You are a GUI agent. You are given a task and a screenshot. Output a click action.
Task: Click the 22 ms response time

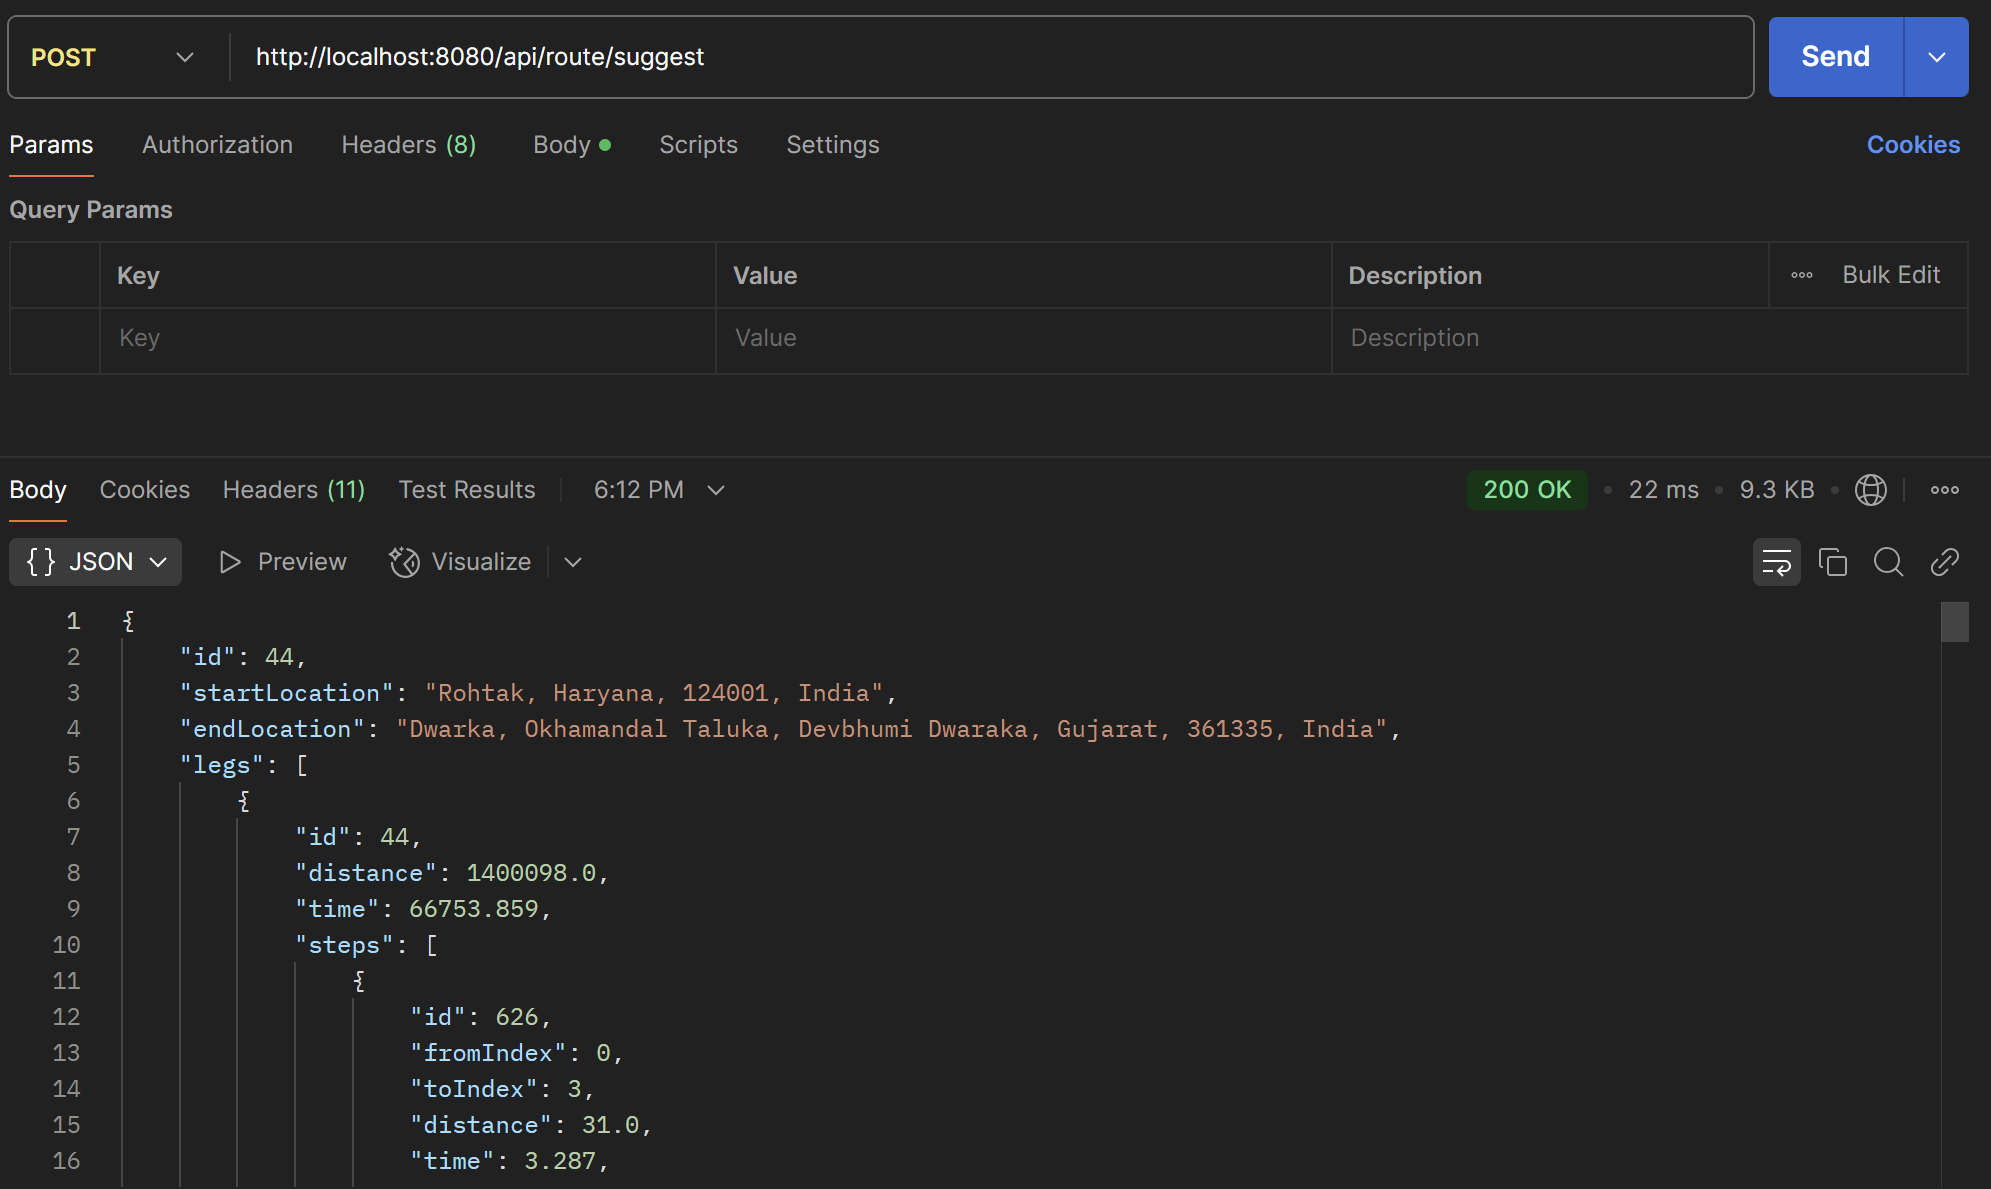pyautogui.click(x=1663, y=490)
